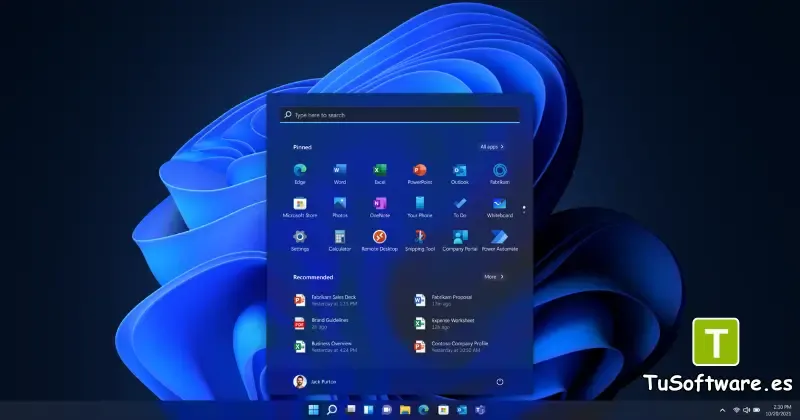The image size is (800, 420).
Task: Open Remote Desktop app
Action: [x=380, y=241]
